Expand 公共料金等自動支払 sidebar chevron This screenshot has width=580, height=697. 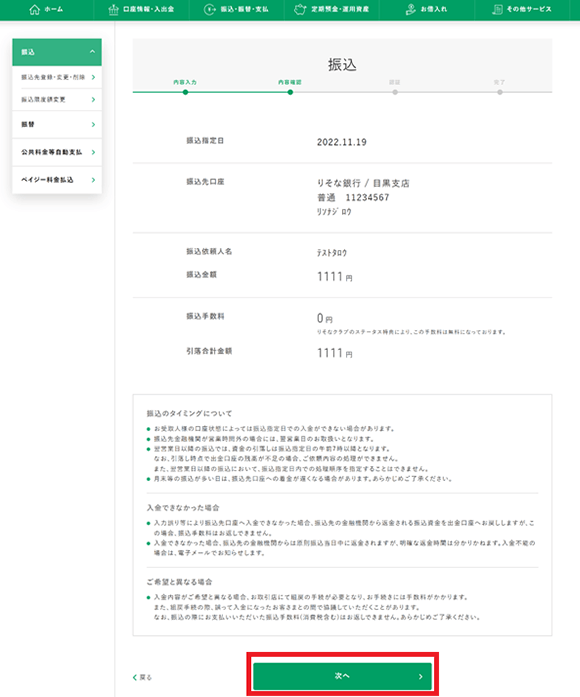(93, 152)
